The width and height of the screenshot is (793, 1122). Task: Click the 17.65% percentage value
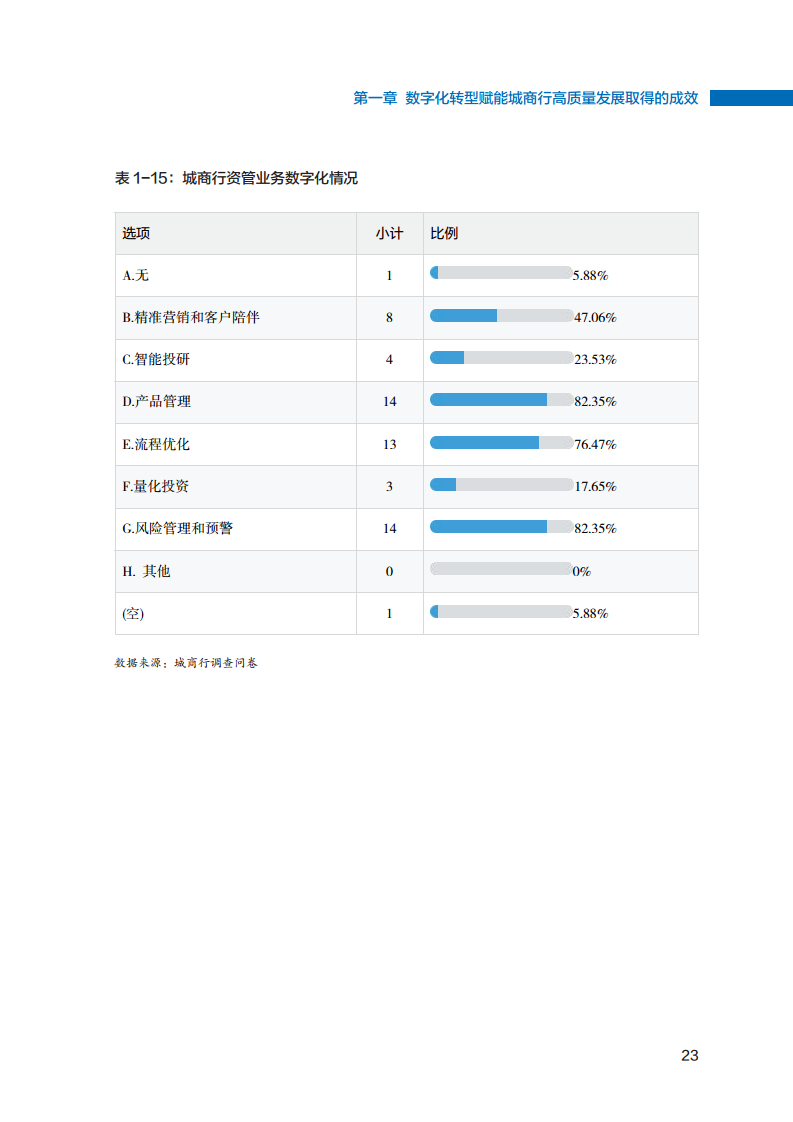pyautogui.click(x=595, y=487)
